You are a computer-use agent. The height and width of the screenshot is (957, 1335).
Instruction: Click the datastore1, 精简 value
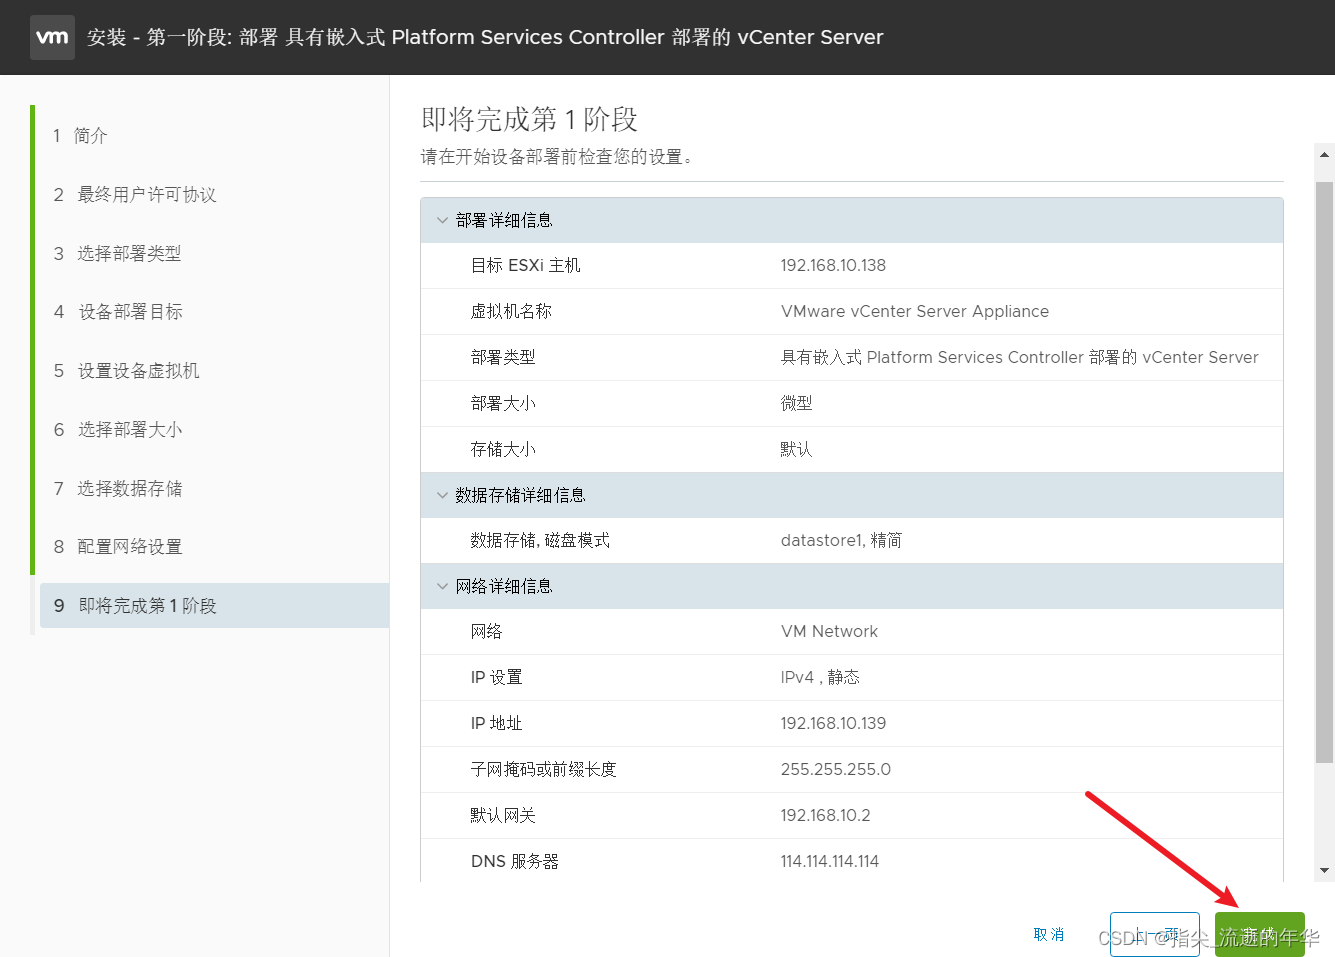click(841, 540)
